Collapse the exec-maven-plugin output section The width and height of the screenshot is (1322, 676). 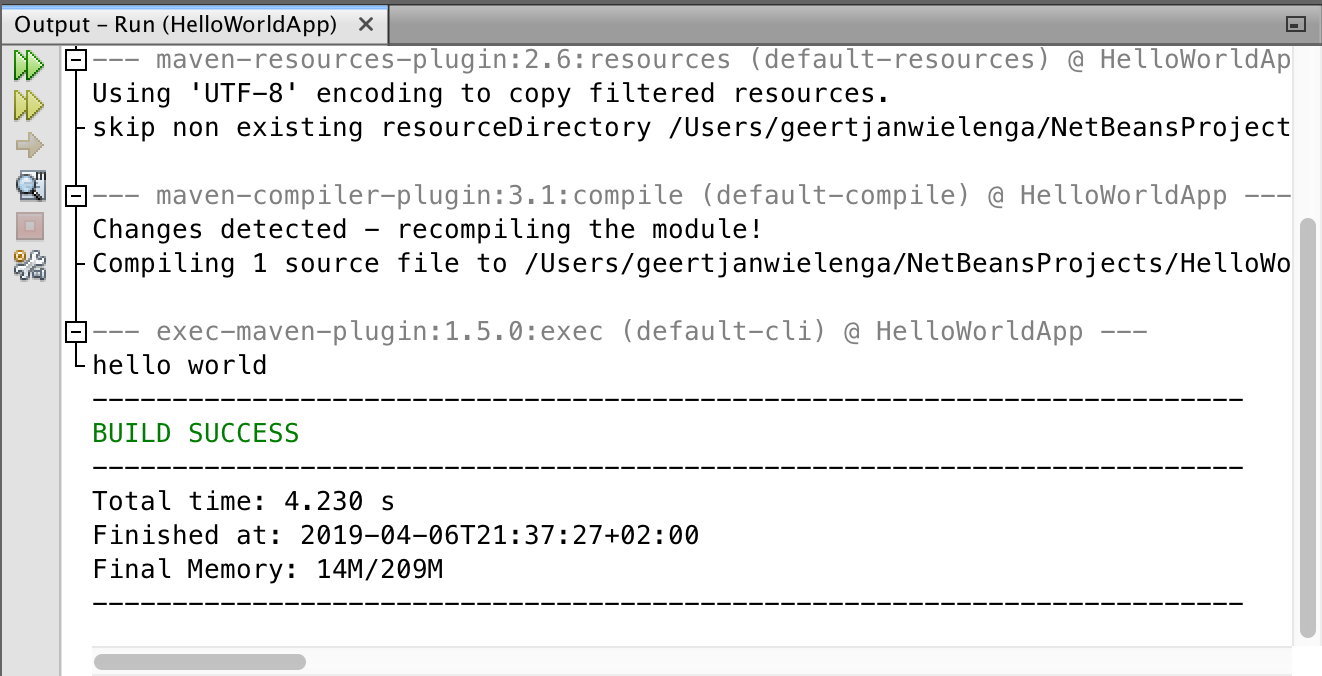point(76,332)
